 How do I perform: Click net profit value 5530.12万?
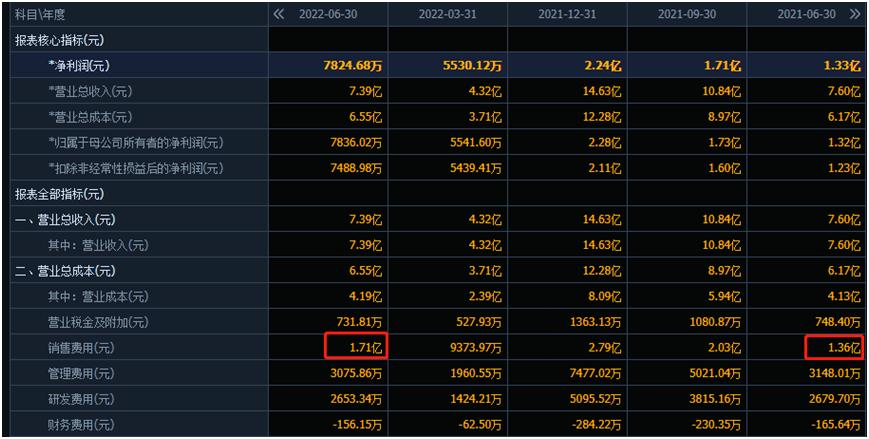click(x=473, y=66)
